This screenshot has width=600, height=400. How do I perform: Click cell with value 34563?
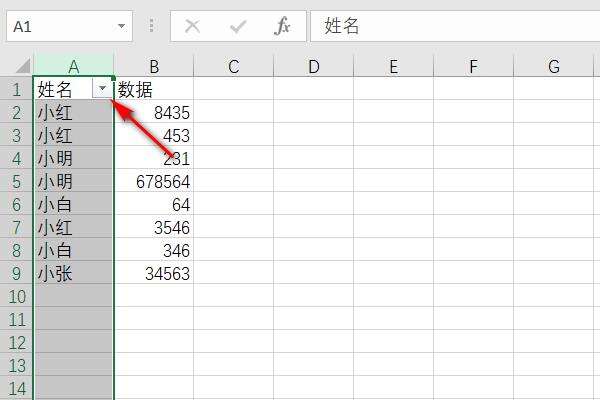(154, 273)
